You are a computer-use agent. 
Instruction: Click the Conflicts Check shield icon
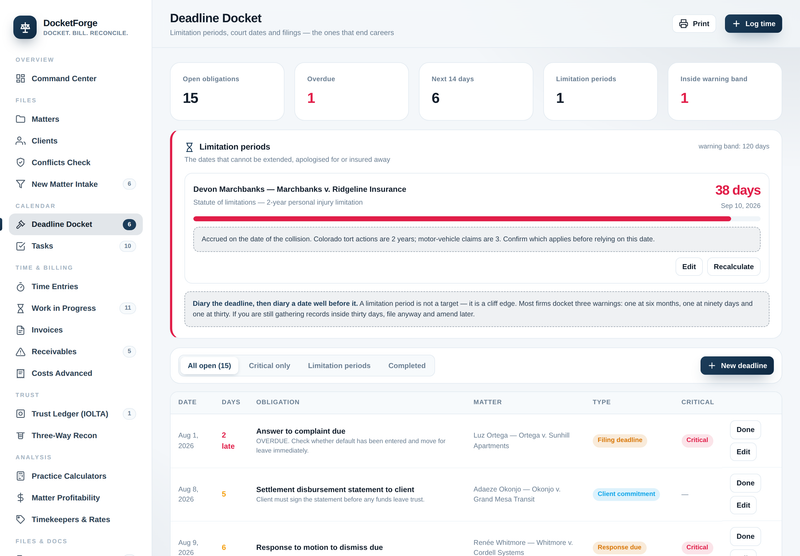20,162
